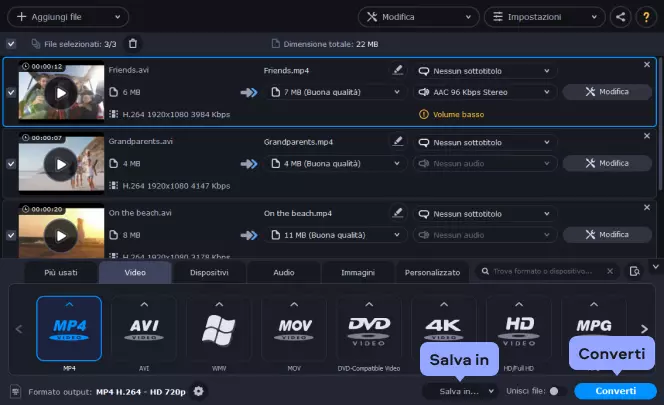Image resolution: width=664 pixels, height=405 pixels.
Task: Select the WMV Windows format icon
Action: pyautogui.click(x=219, y=329)
